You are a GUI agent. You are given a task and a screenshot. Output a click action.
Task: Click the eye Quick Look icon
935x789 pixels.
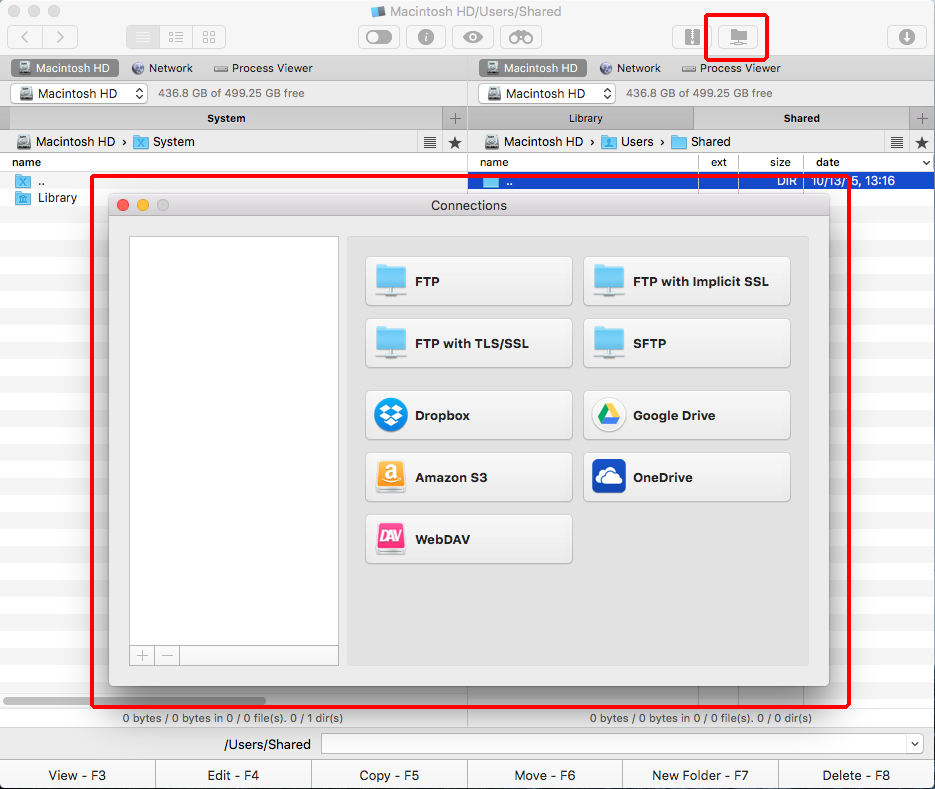[473, 37]
